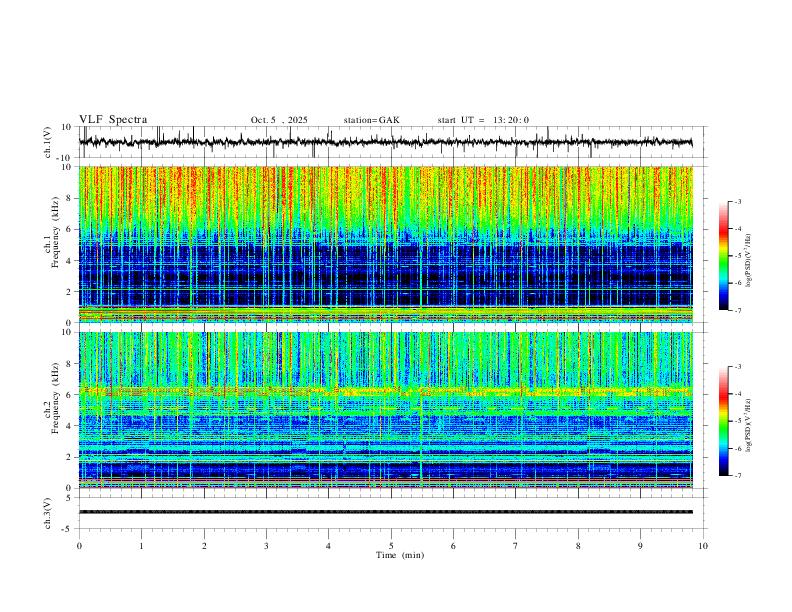Click the ch.2 color scale bar
Screen dimensions: 792x612
tap(723, 421)
